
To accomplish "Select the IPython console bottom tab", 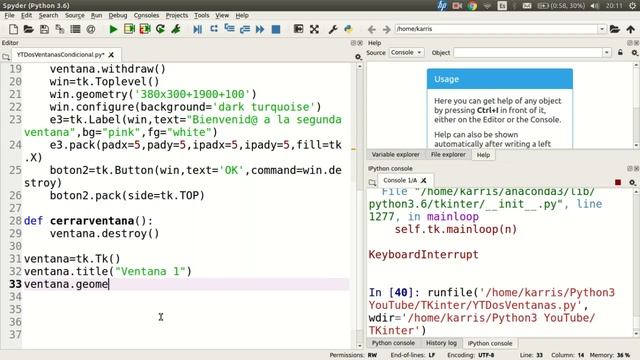I will (x=490, y=344).
